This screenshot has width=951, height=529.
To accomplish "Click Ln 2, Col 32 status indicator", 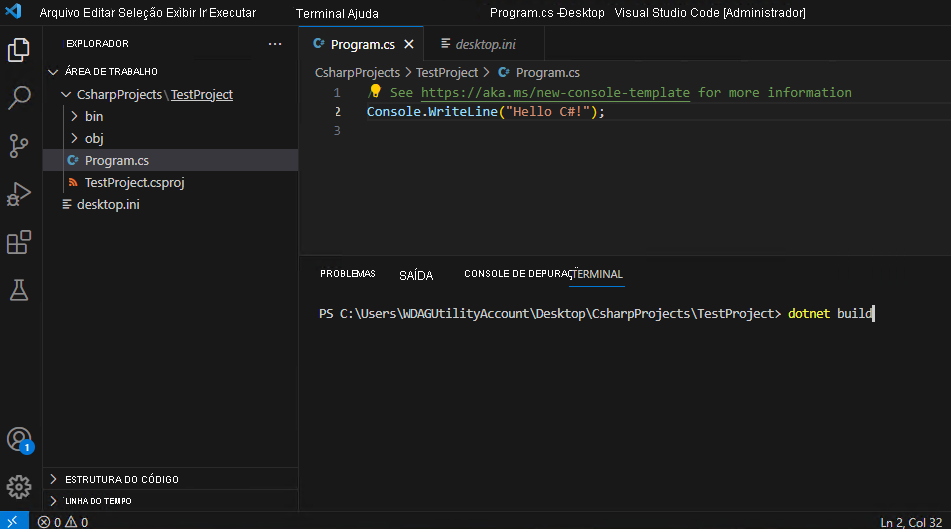I will point(911,522).
